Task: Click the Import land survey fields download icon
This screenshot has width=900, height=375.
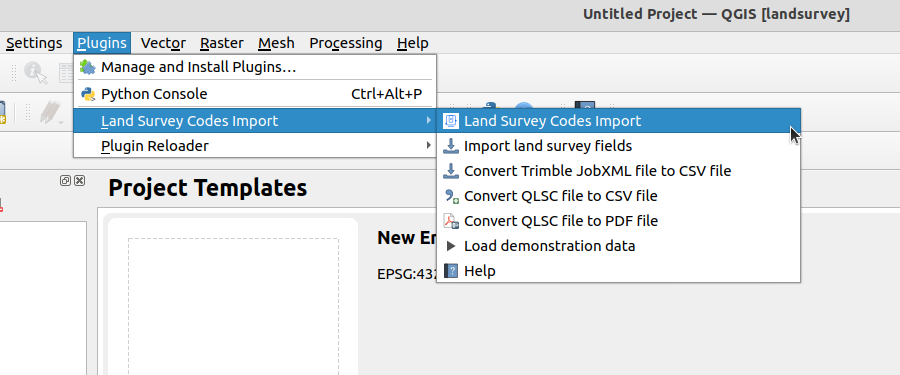Action: click(x=451, y=146)
